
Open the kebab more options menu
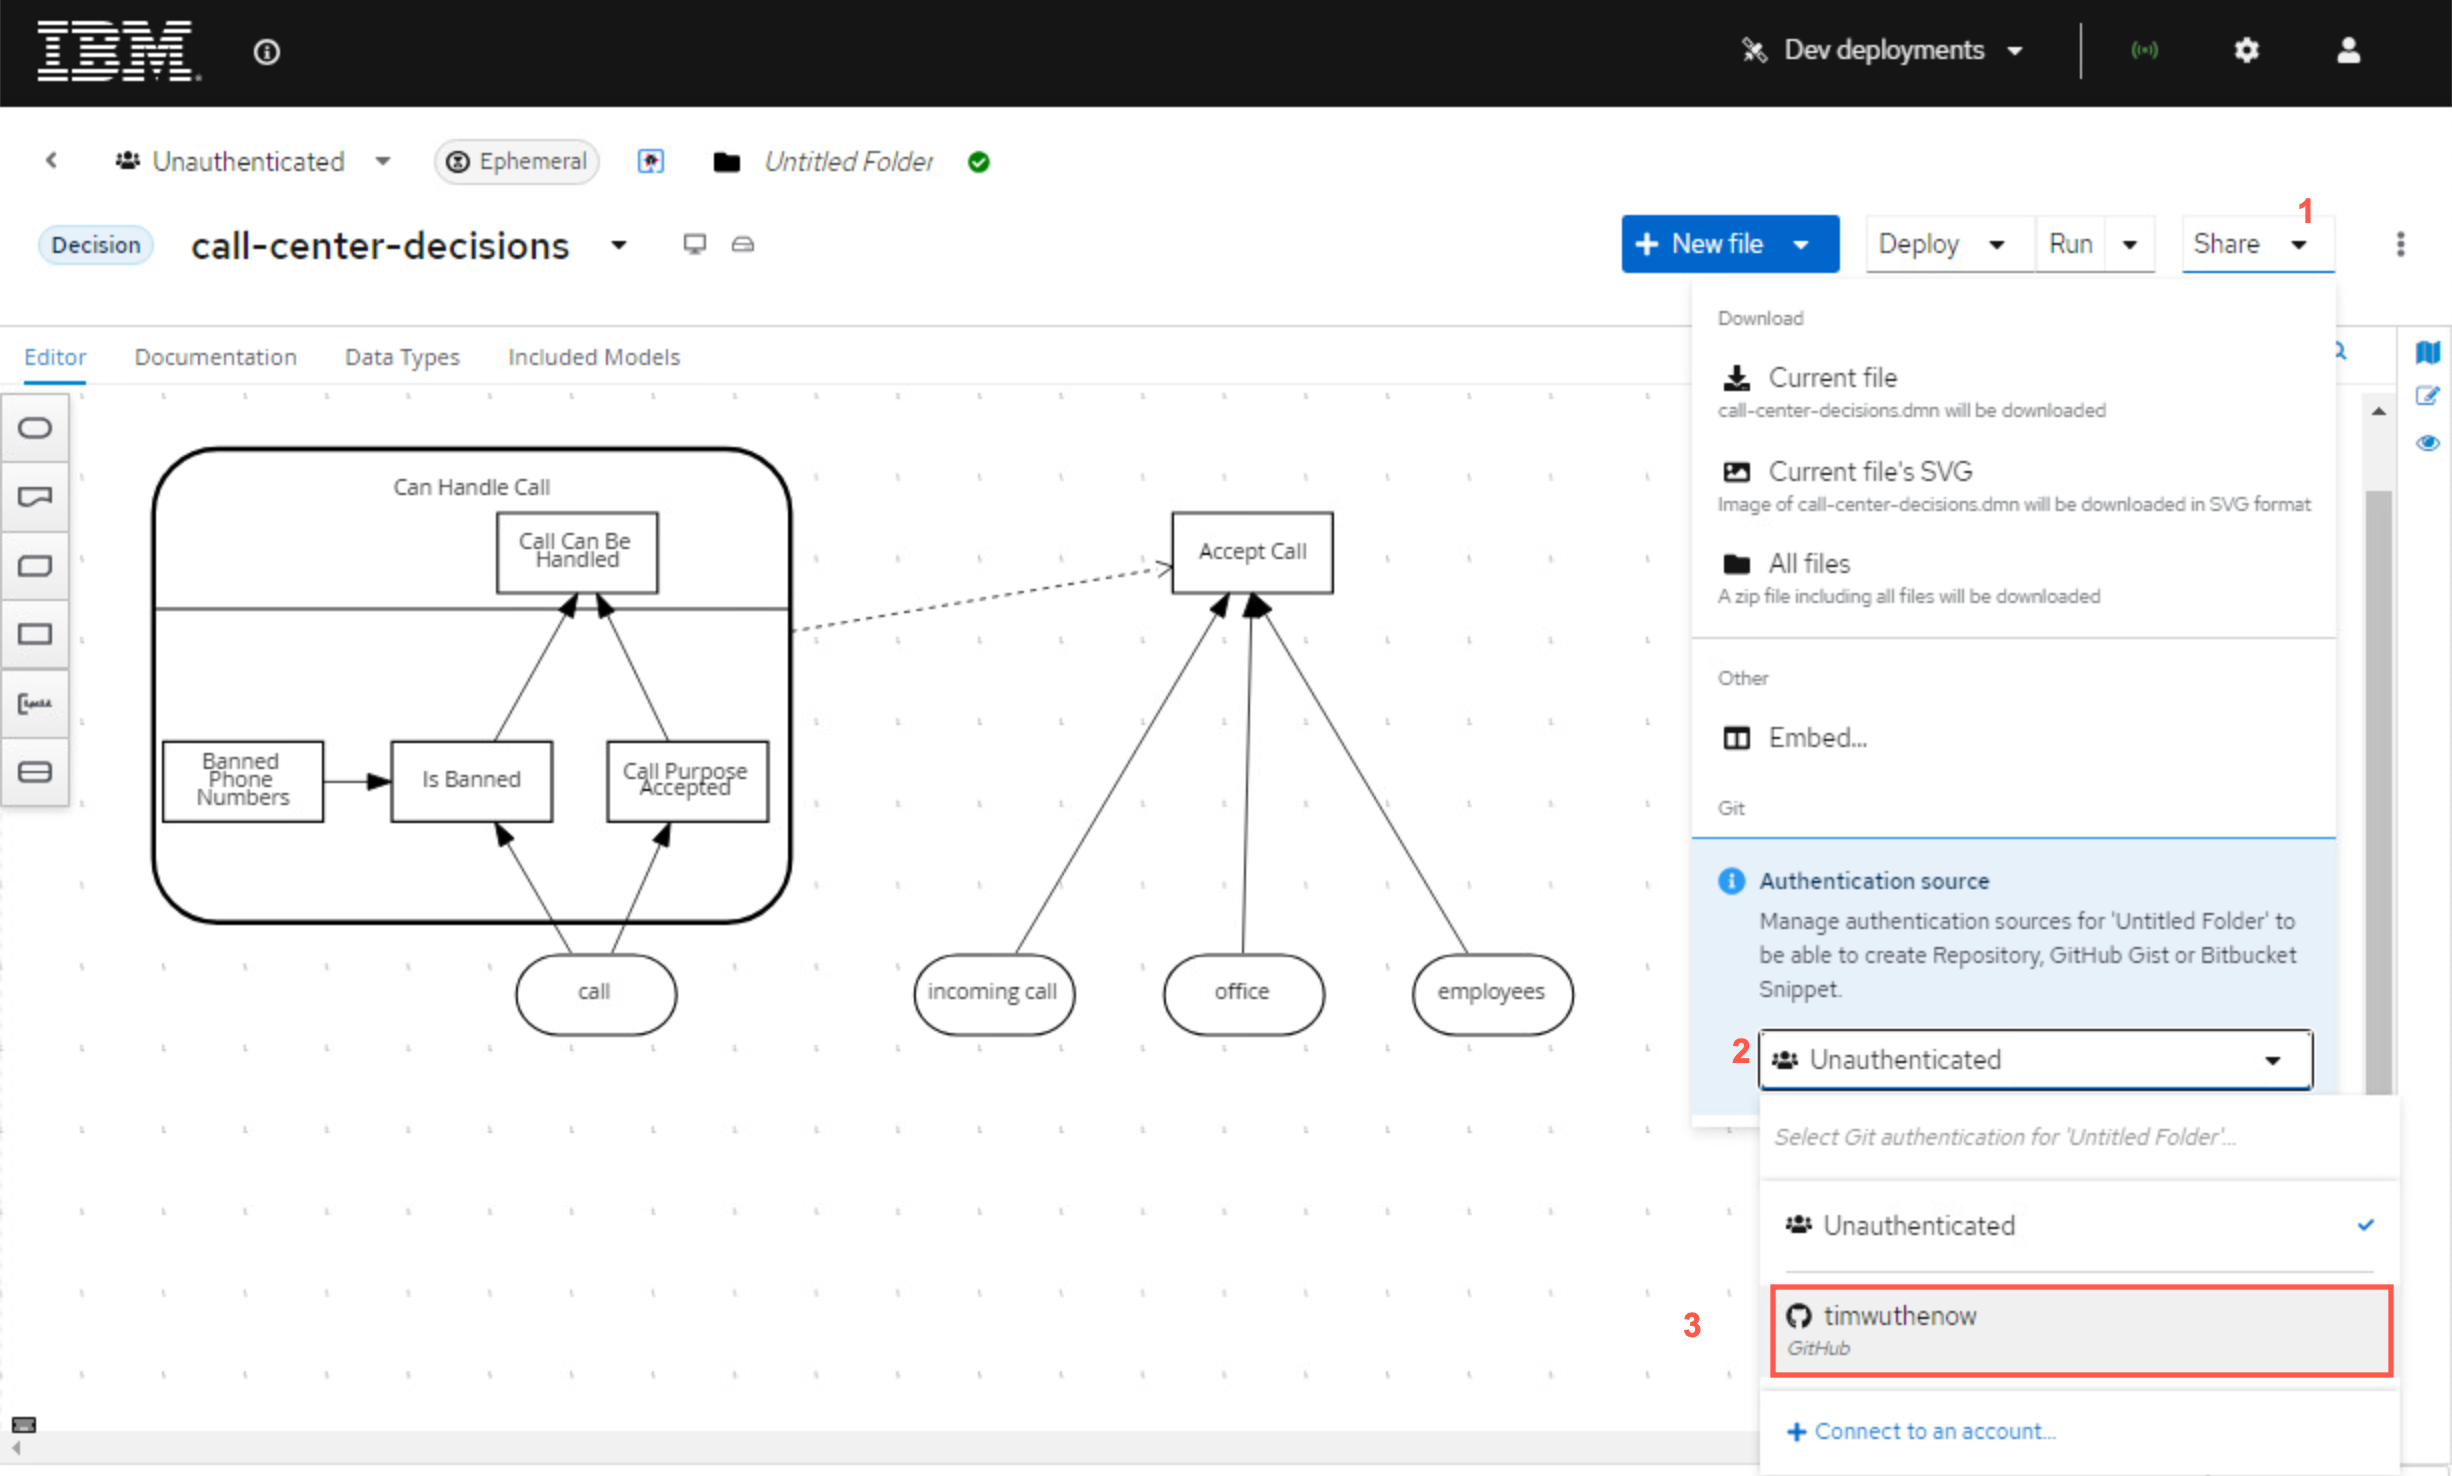pos(2400,244)
